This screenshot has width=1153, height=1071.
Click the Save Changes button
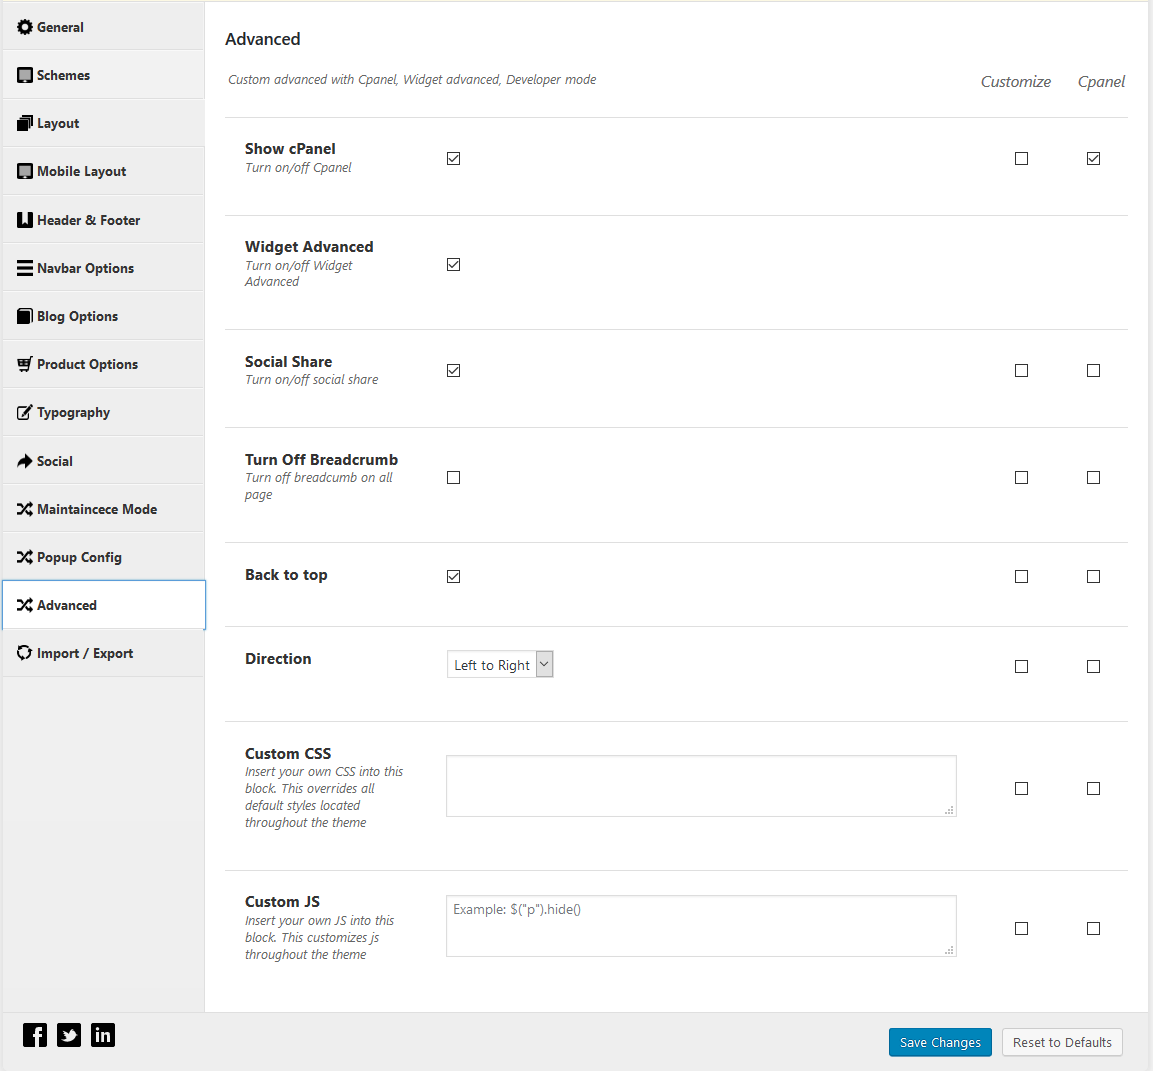(940, 1042)
